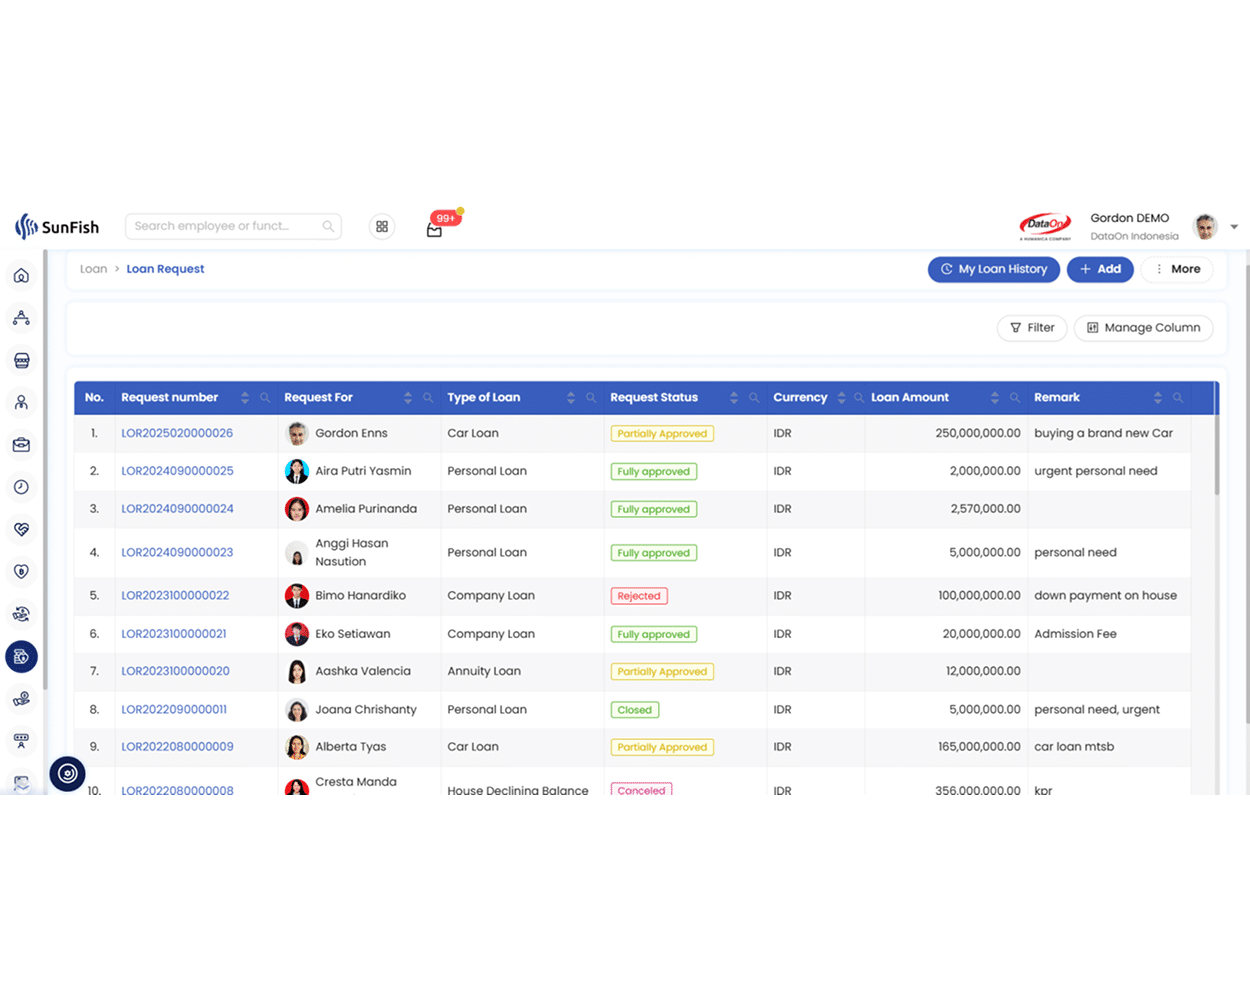Select the Loan Request breadcrumb tab
Viewport: 1250px width, 1000px height.
165,268
